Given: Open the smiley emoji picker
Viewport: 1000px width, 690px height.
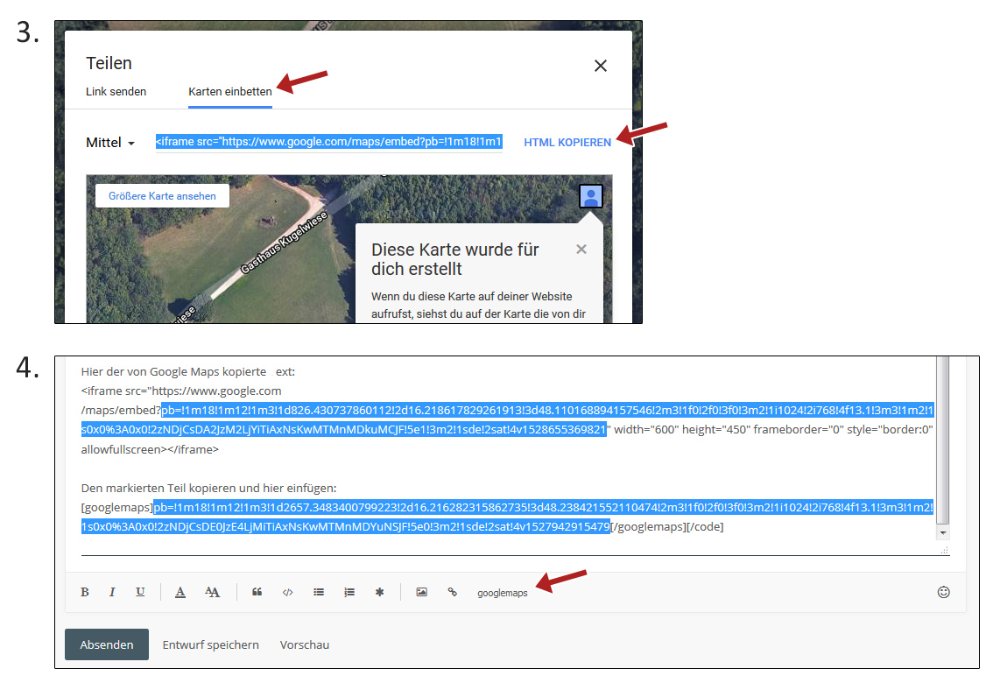Looking at the screenshot, I should (x=943, y=592).
